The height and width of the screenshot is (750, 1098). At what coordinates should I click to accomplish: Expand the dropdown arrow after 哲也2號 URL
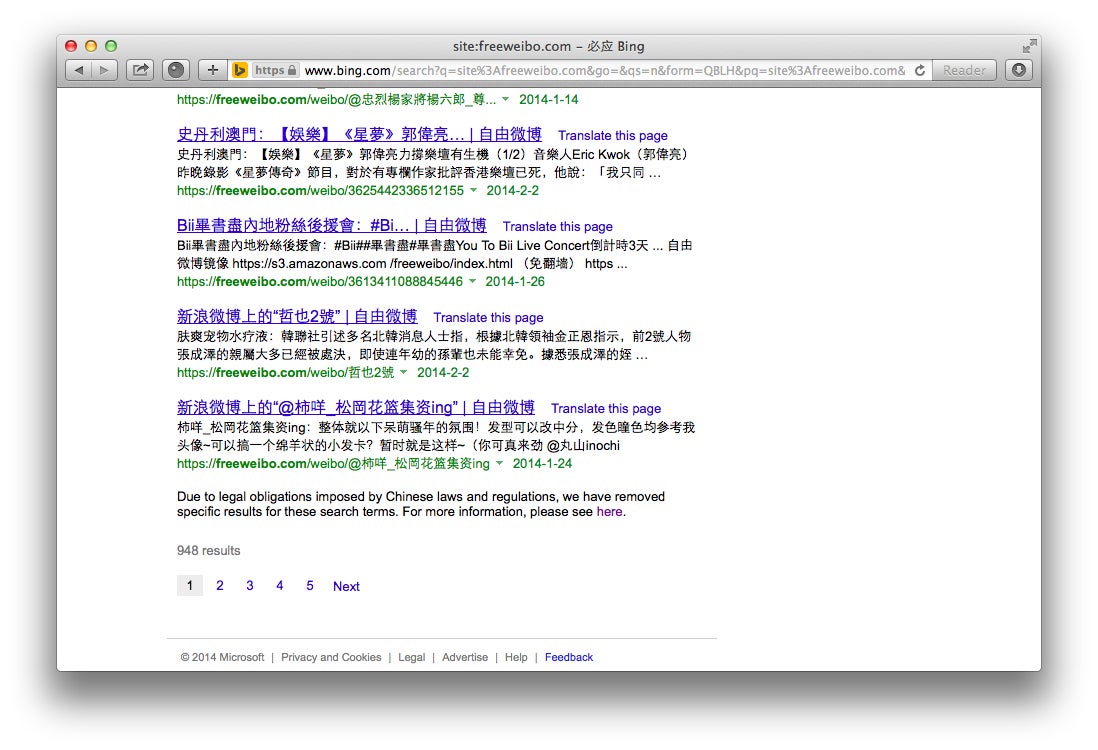[x=403, y=373]
